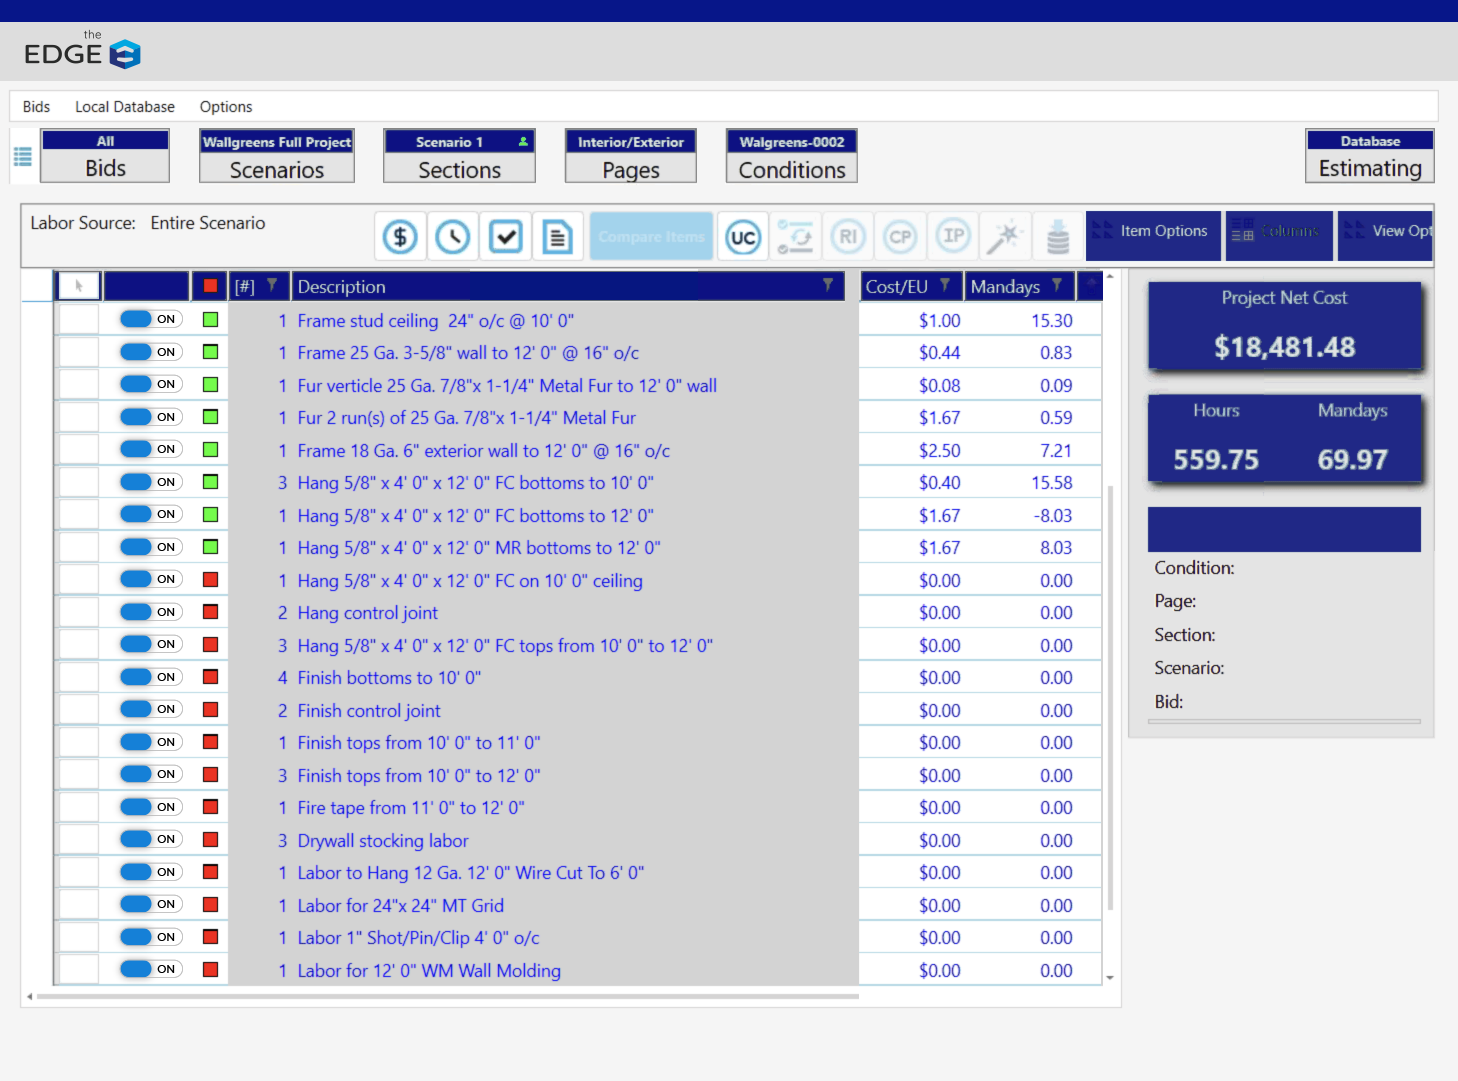
Task: Click the document notes toolbar icon
Action: [558, 237]
